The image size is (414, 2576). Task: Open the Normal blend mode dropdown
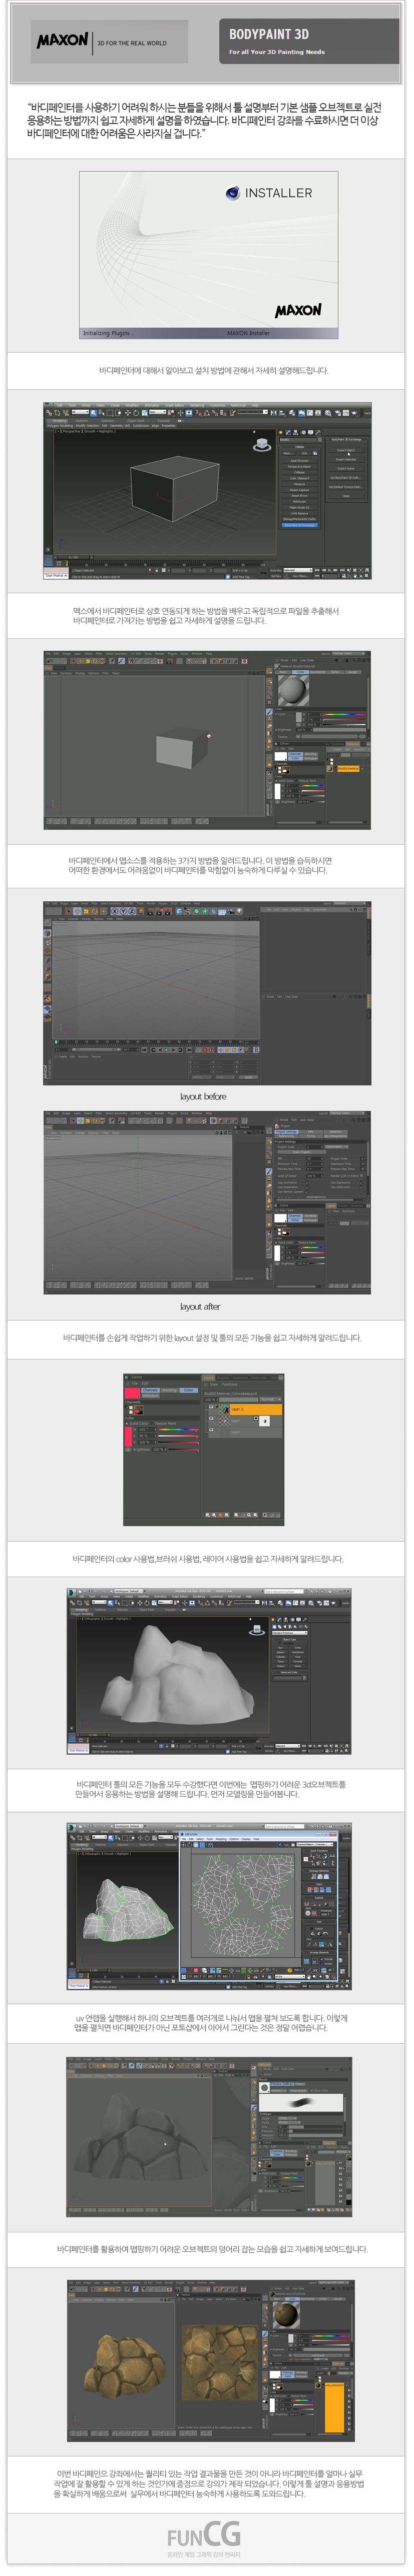[x=271, y=1400]
